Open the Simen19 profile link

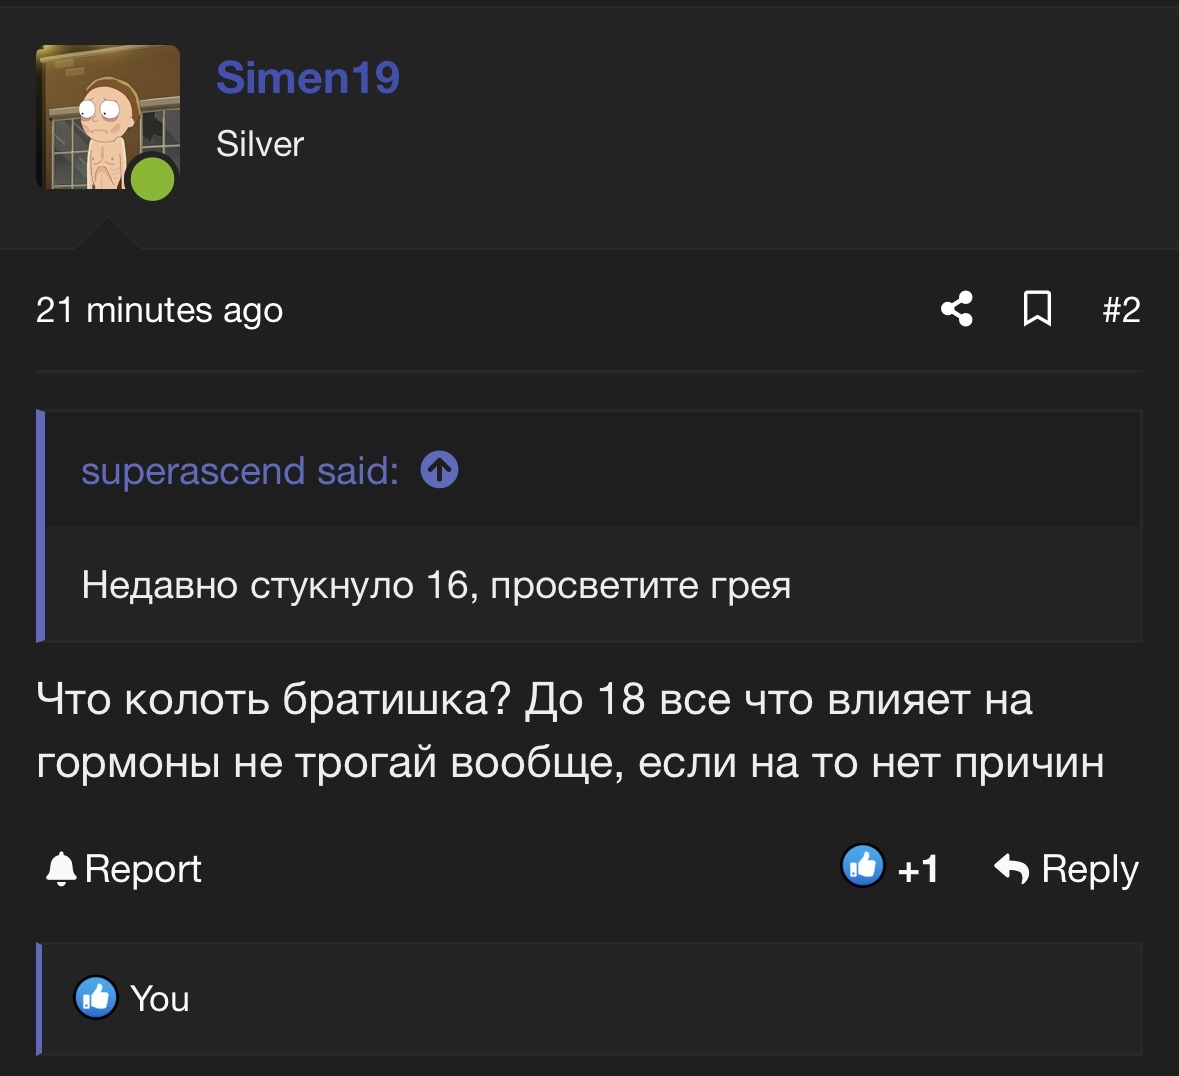pos(308,77)
